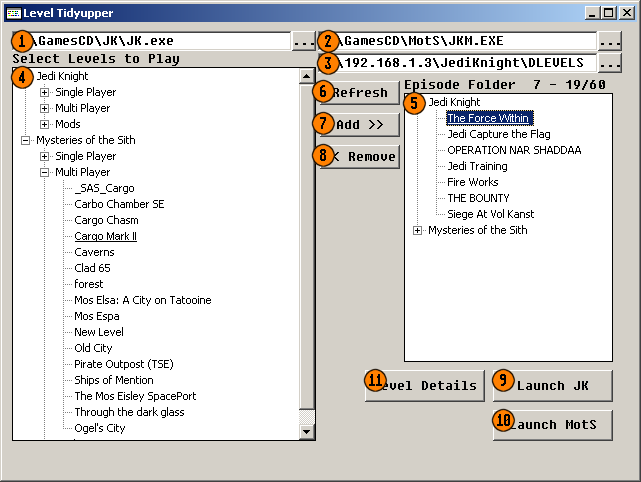
Task: Click Launch JK button
Action: pos(552,386)
